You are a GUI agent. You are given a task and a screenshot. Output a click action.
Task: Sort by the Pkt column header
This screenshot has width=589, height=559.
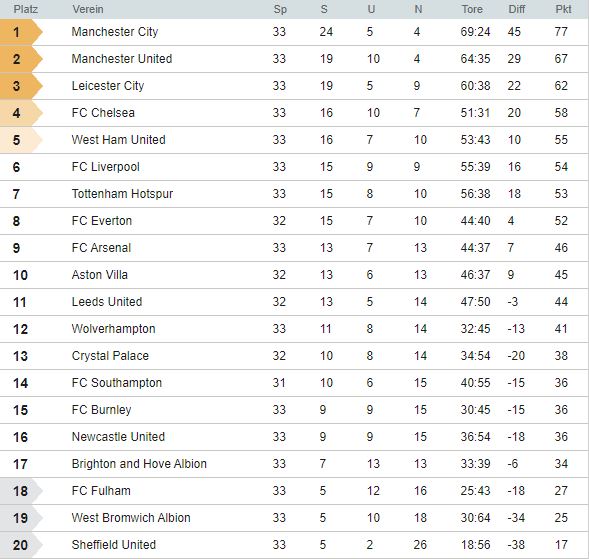click(563, 9)
